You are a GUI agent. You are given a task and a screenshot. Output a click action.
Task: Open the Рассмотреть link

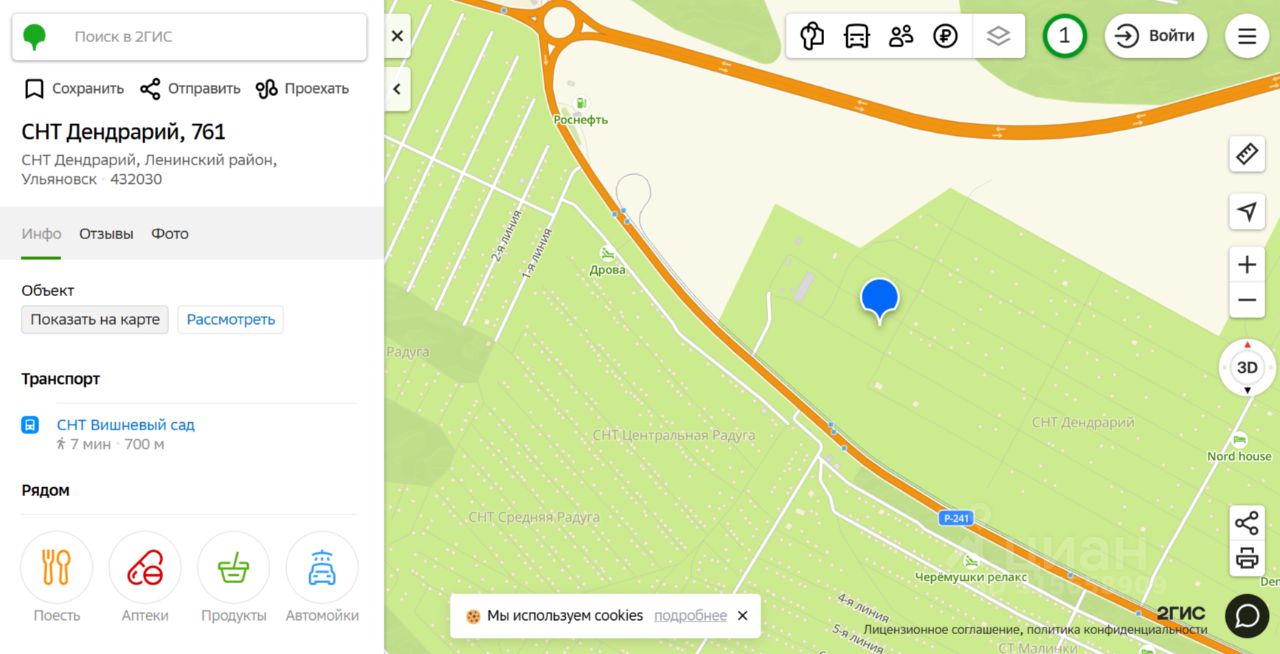(231, 320)
